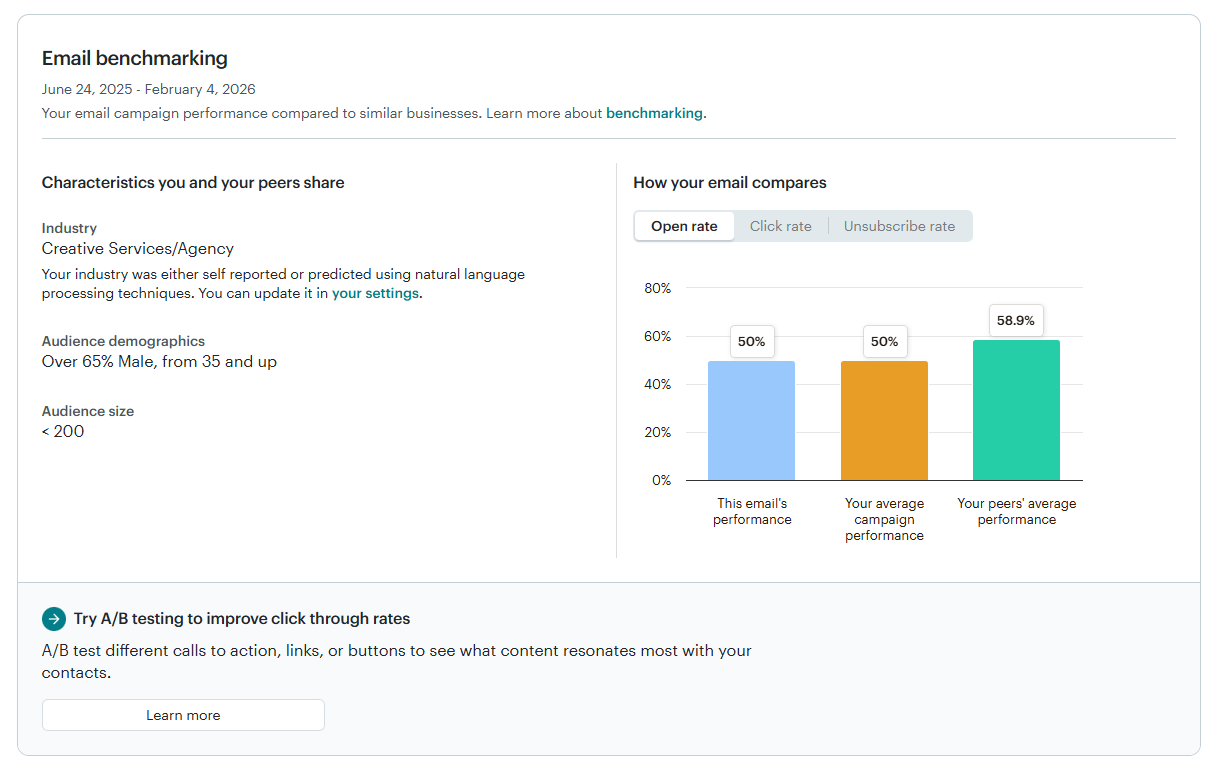
Task: Click the 50% label above the orange bar
Action: point(884,341)
